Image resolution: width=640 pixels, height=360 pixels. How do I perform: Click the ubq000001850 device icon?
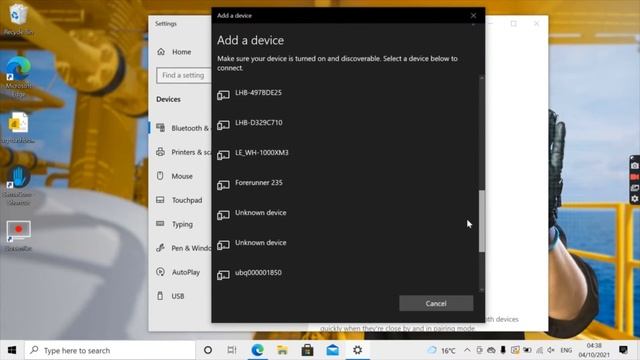[223, 275]
